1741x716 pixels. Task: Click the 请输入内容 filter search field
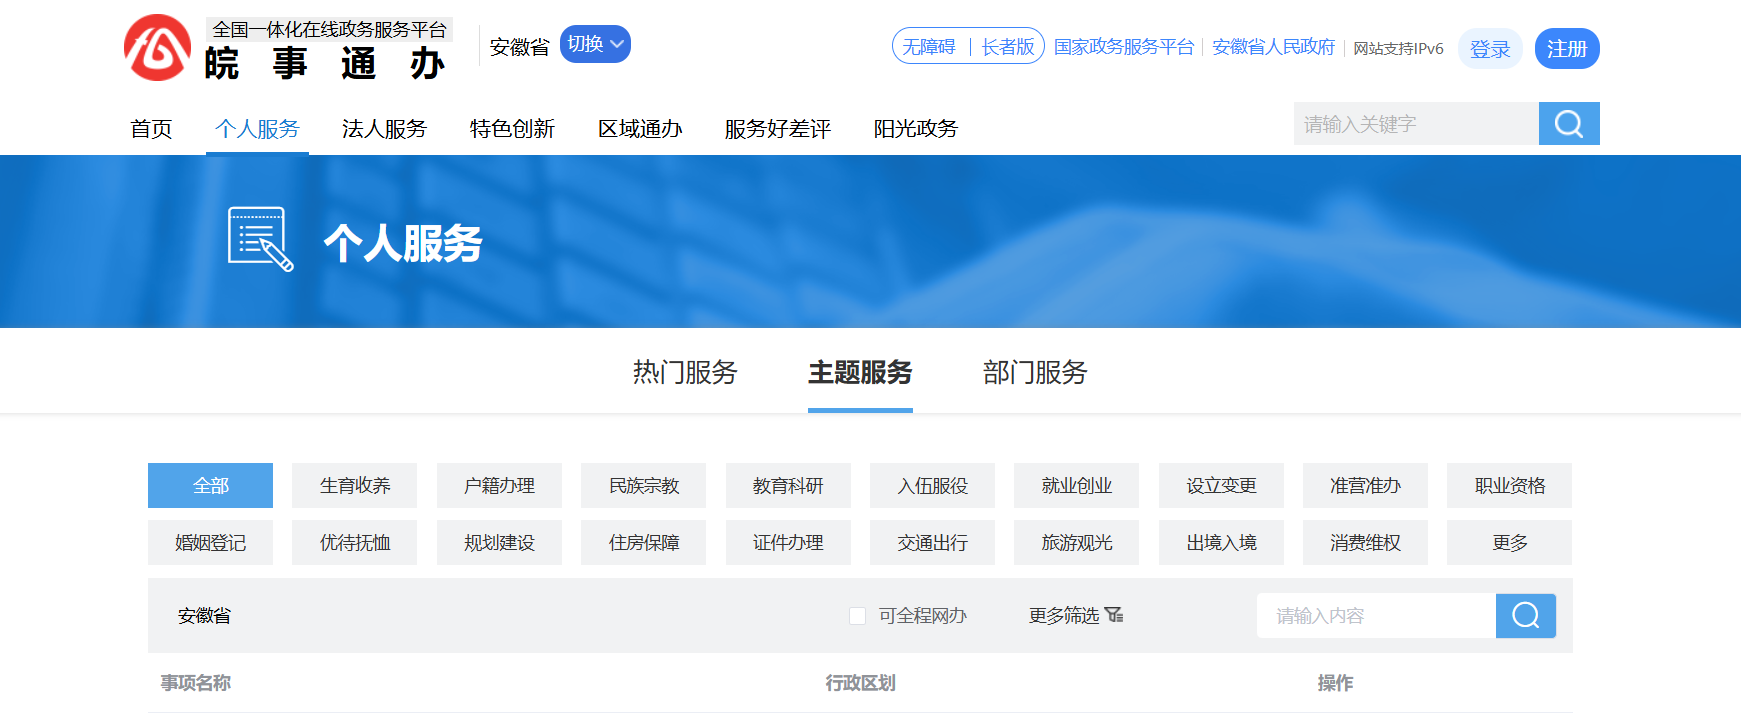[1375, 616]
